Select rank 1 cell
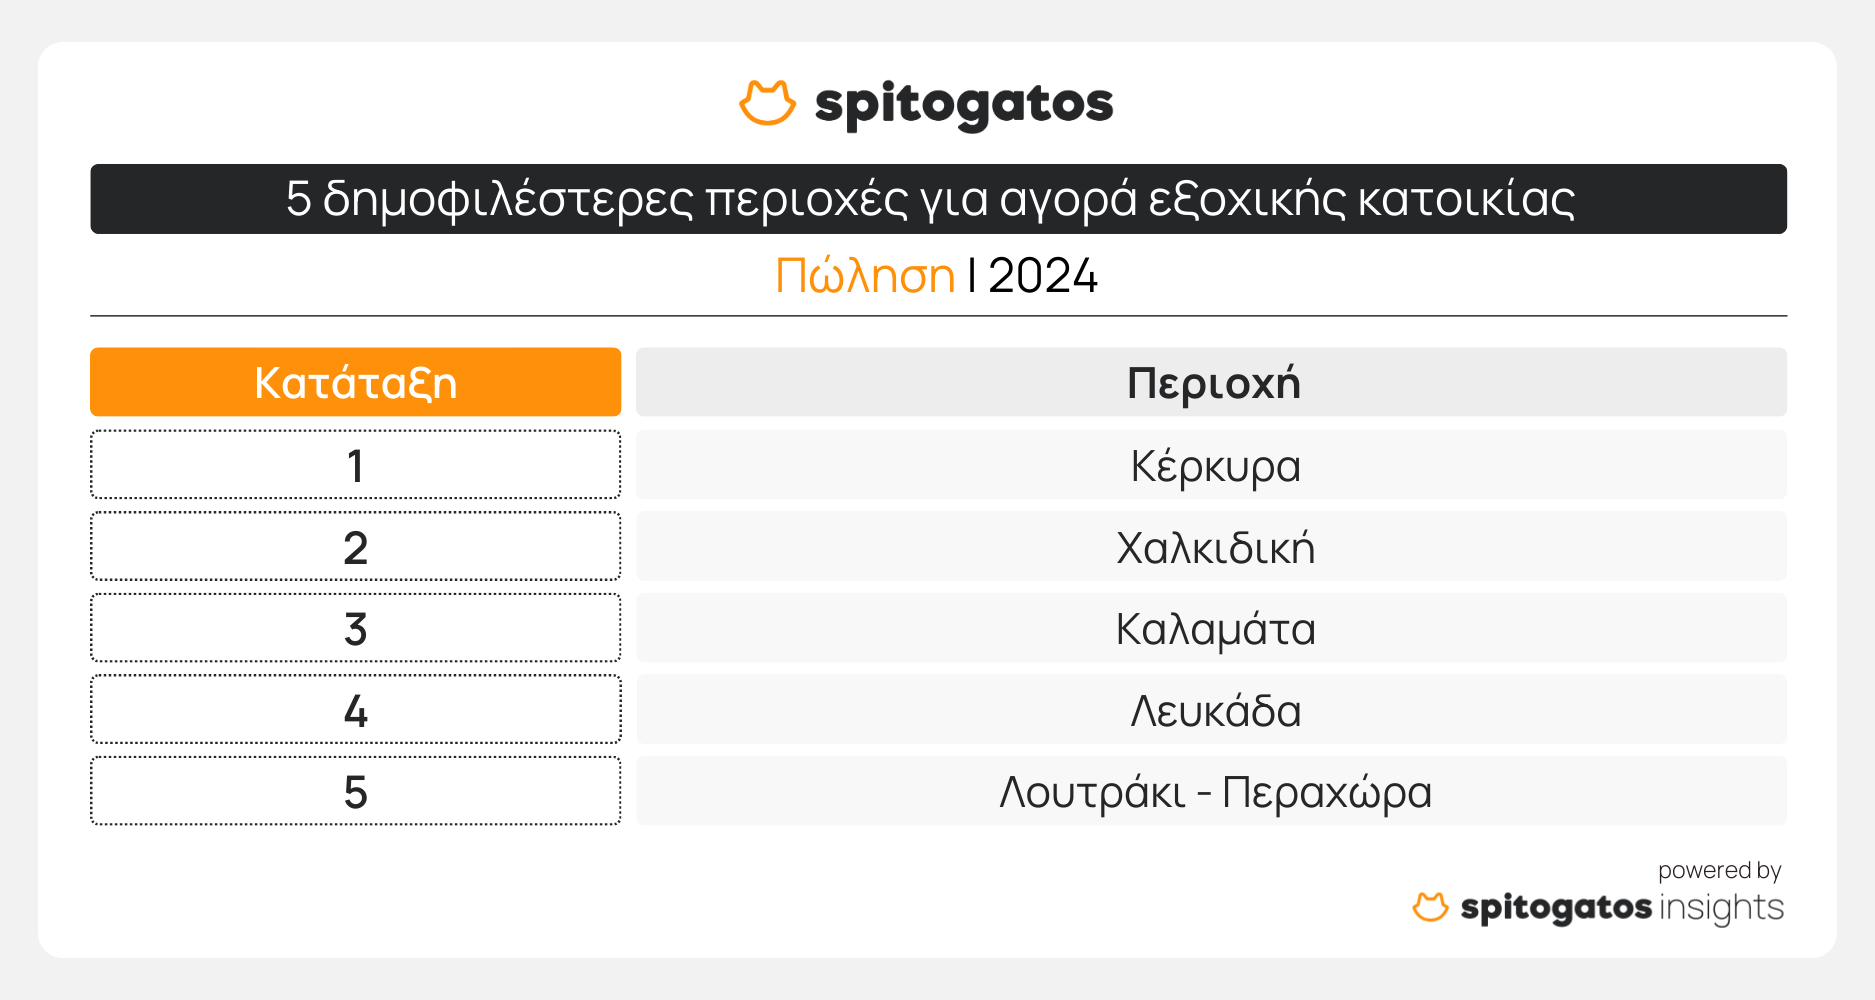 (355, 465)
